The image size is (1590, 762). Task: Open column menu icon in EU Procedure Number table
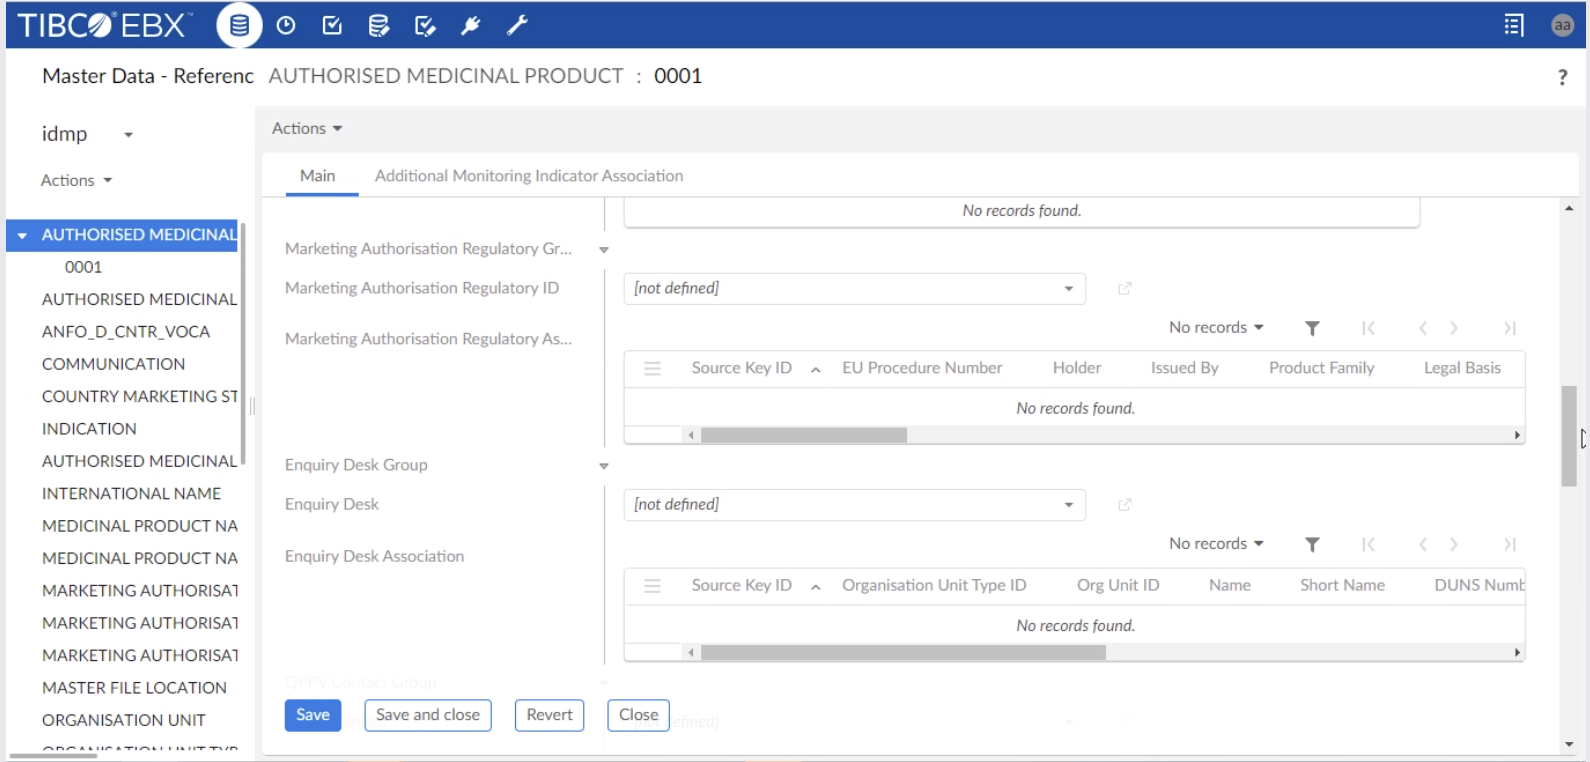pos(652,368)
